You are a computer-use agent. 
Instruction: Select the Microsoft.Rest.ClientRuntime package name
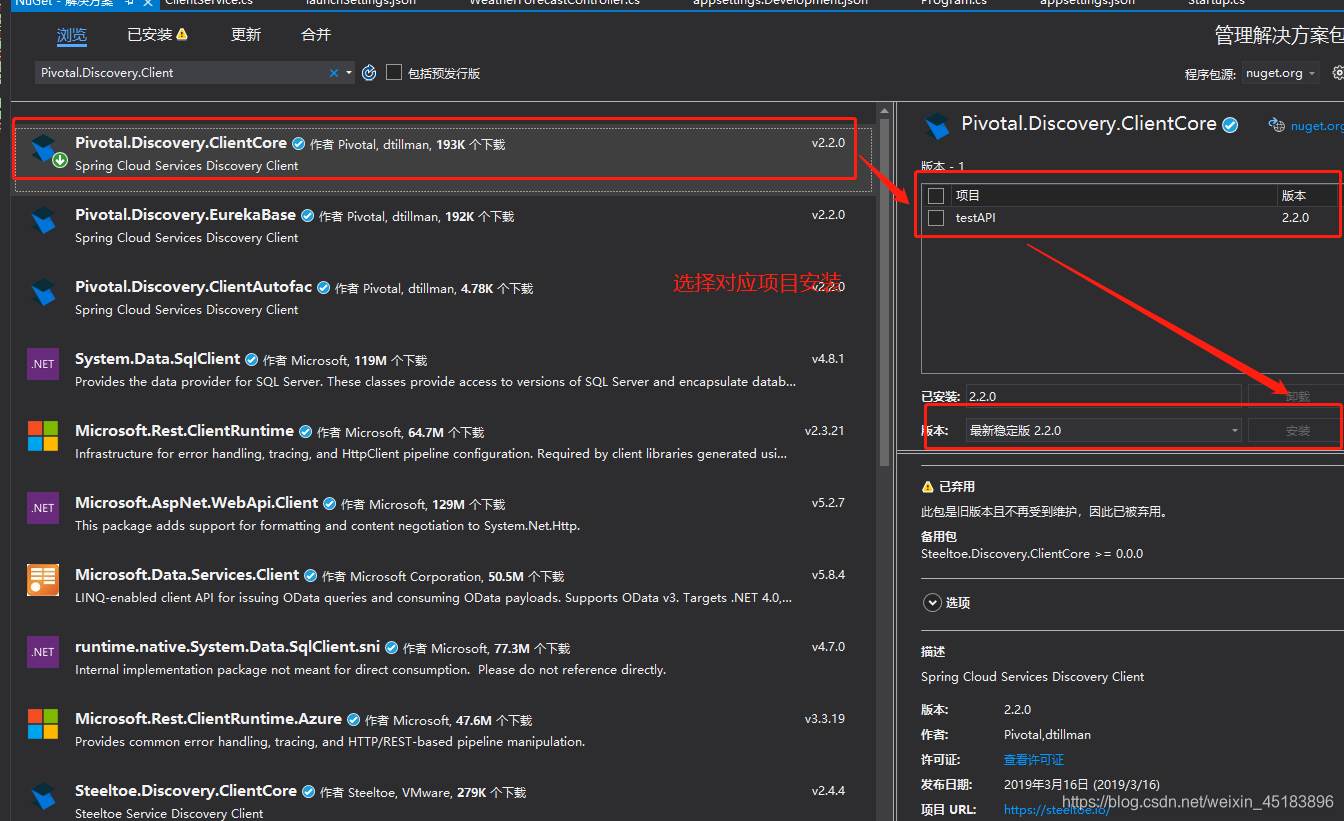tap(184, 431)
